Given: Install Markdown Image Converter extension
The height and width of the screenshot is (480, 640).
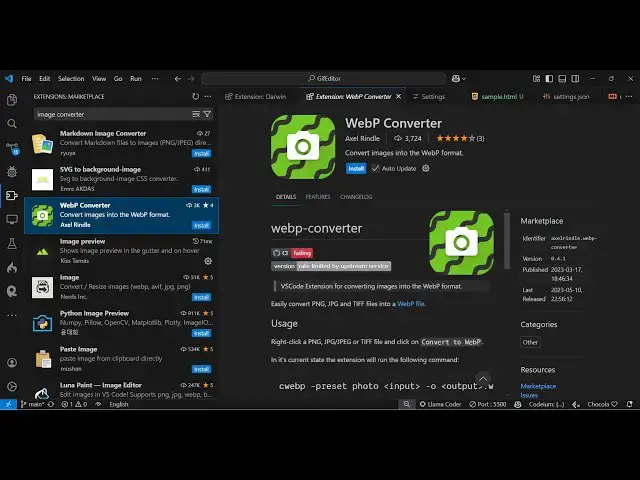Looking at the screenshot, I should pos(202,153).
